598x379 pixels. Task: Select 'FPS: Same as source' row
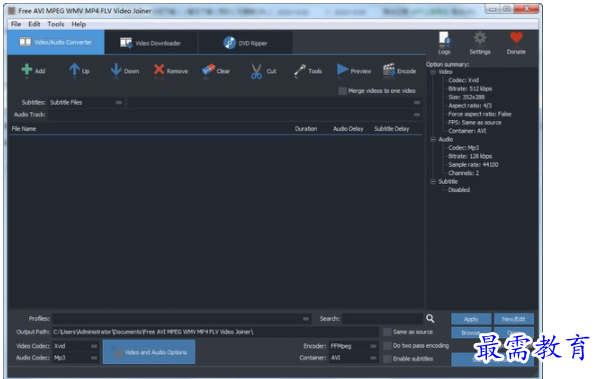tap(475, 122)
